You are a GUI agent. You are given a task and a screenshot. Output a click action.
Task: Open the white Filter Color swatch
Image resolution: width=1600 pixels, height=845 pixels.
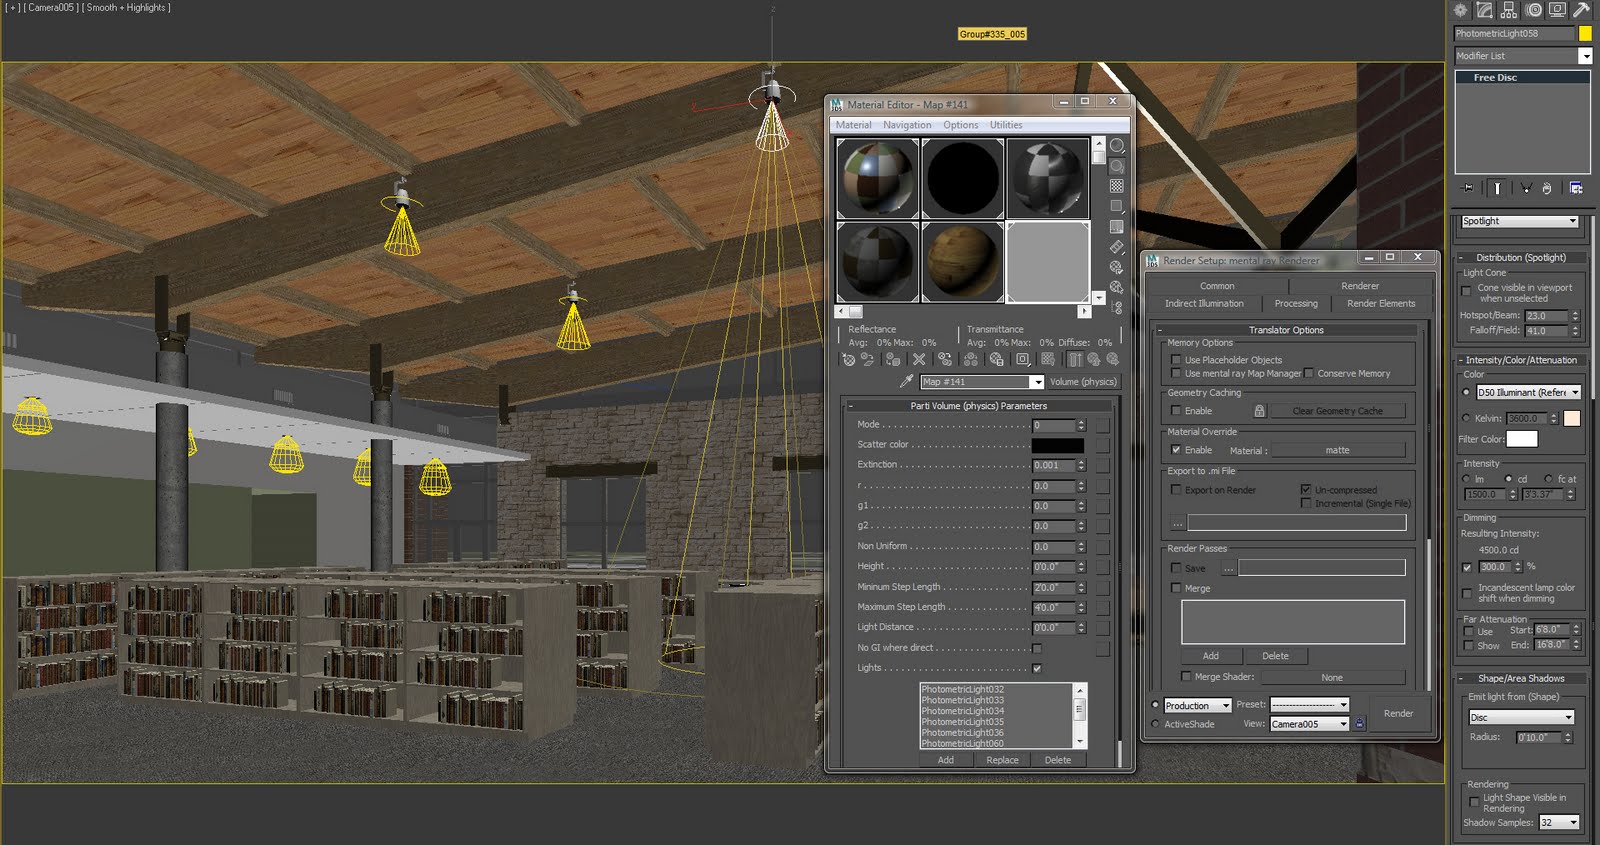tap(1522, 439)
